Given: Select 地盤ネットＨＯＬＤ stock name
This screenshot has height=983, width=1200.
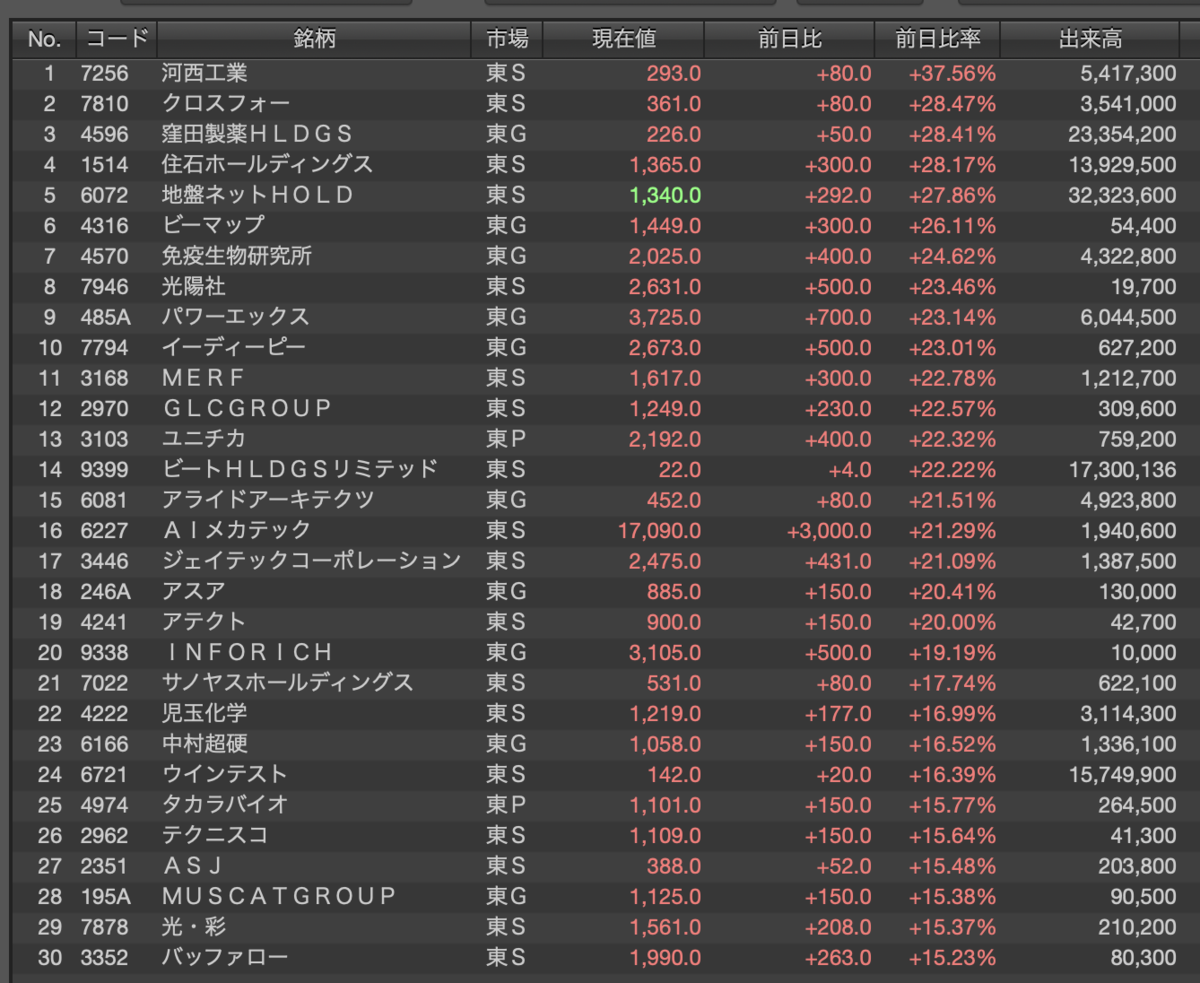Looking at the screenshot, I should tap(258, 195).
